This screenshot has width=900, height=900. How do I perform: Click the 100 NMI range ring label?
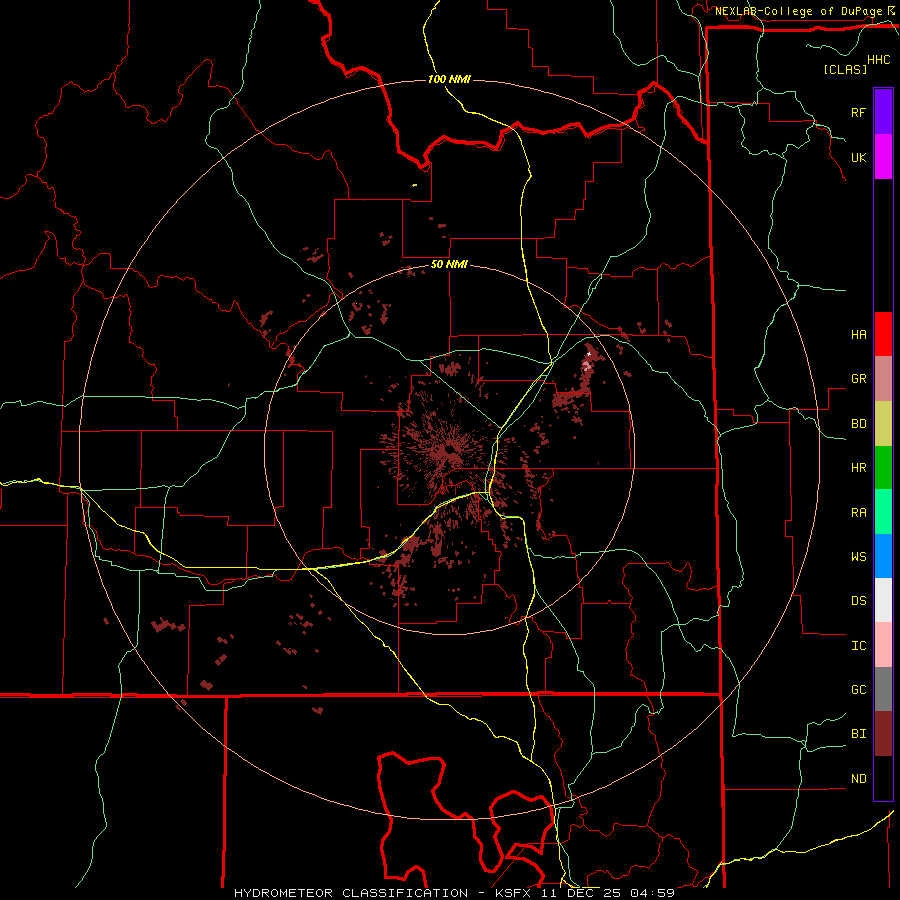tap(449, 79)
